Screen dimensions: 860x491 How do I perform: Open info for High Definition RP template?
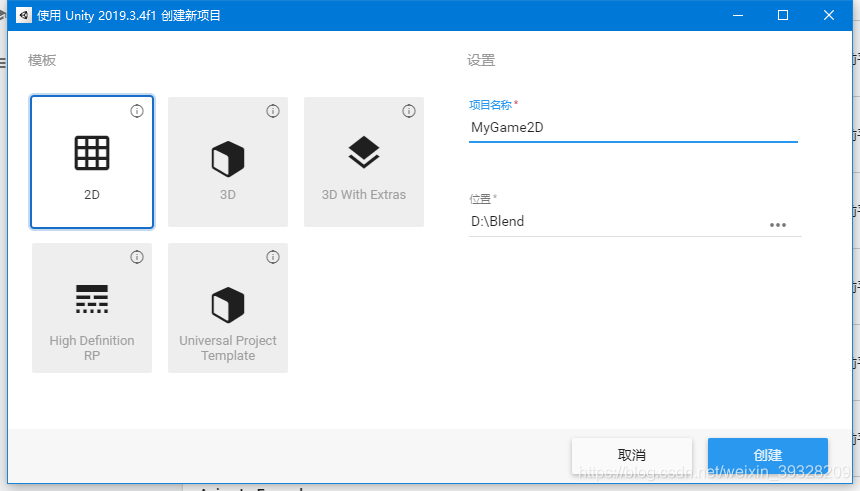pyautogui.click(x=137, y=257)
